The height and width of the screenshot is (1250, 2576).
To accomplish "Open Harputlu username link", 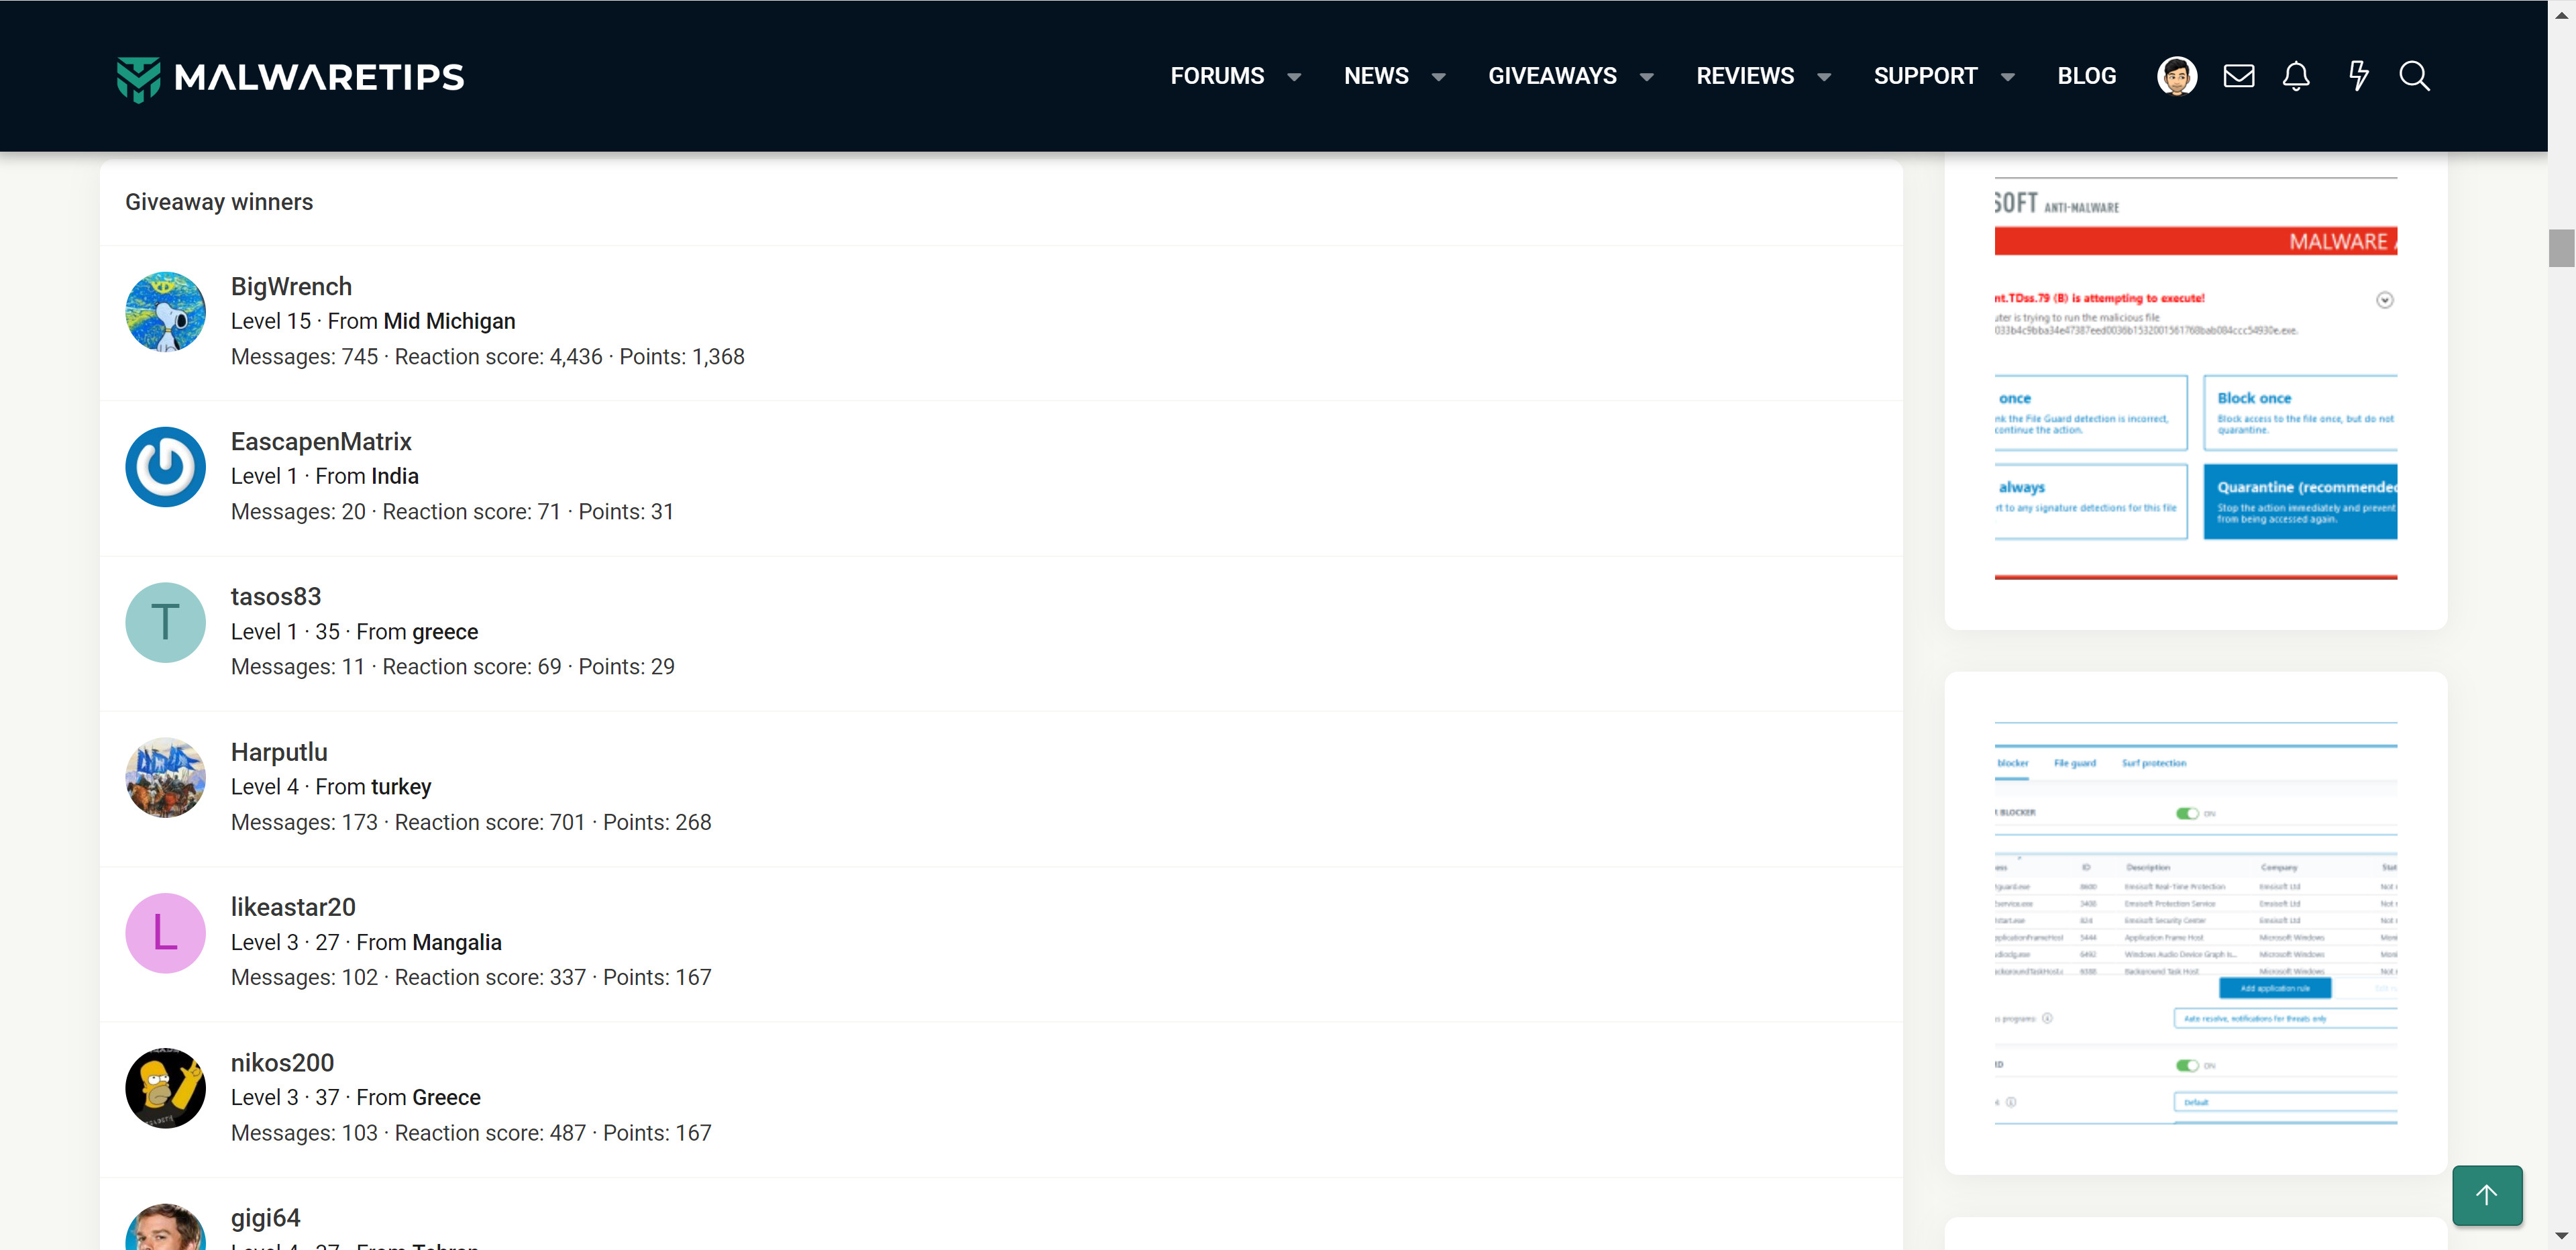I will [279, 751].
